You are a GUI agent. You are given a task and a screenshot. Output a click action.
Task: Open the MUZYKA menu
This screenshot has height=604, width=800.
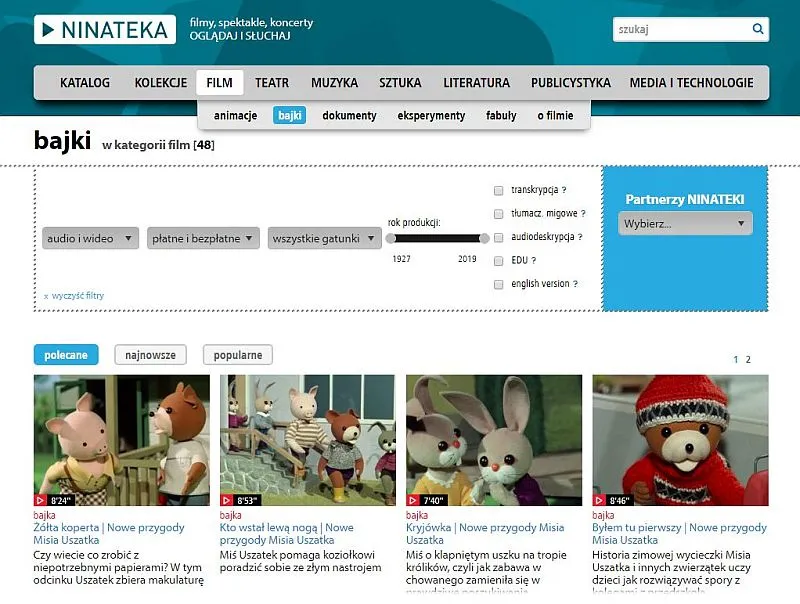point(331,83)
